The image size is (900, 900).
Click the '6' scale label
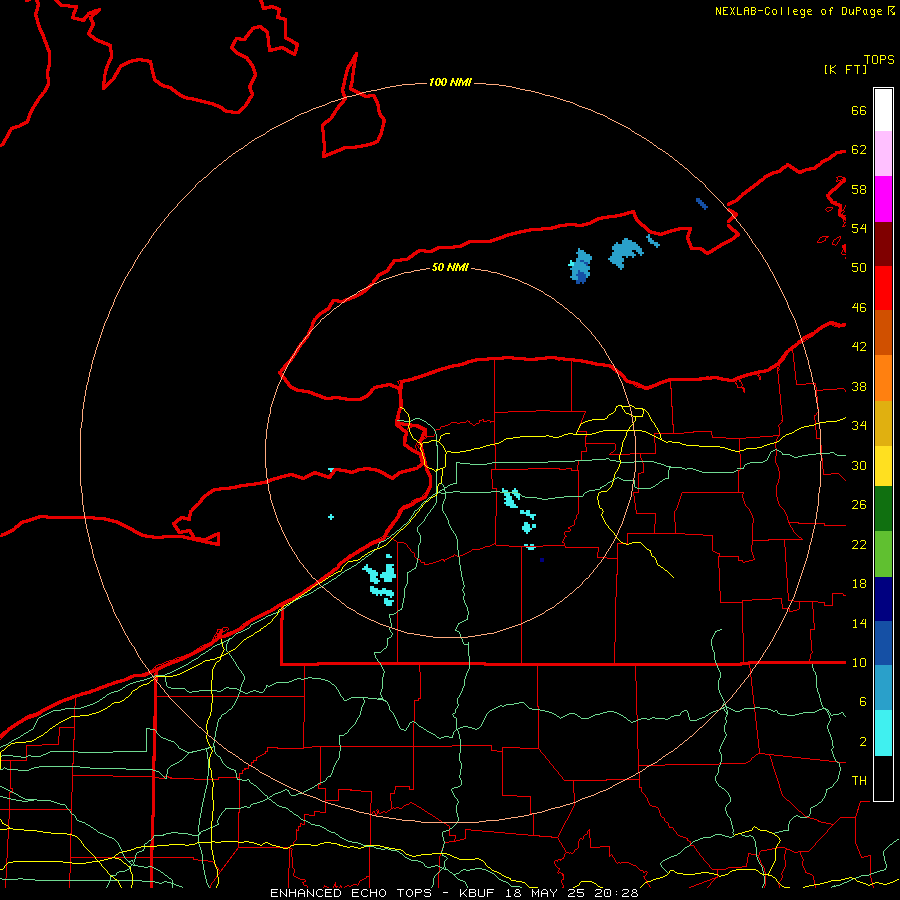click(862, 702)
